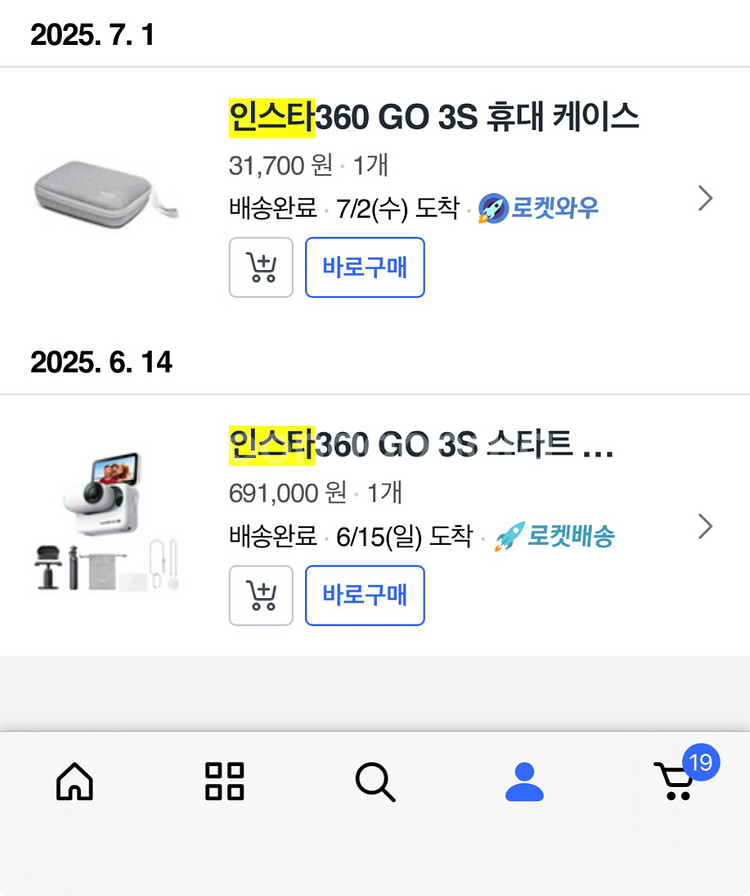Expand the 휴대 케이스 order details chevron

(705, 198)
